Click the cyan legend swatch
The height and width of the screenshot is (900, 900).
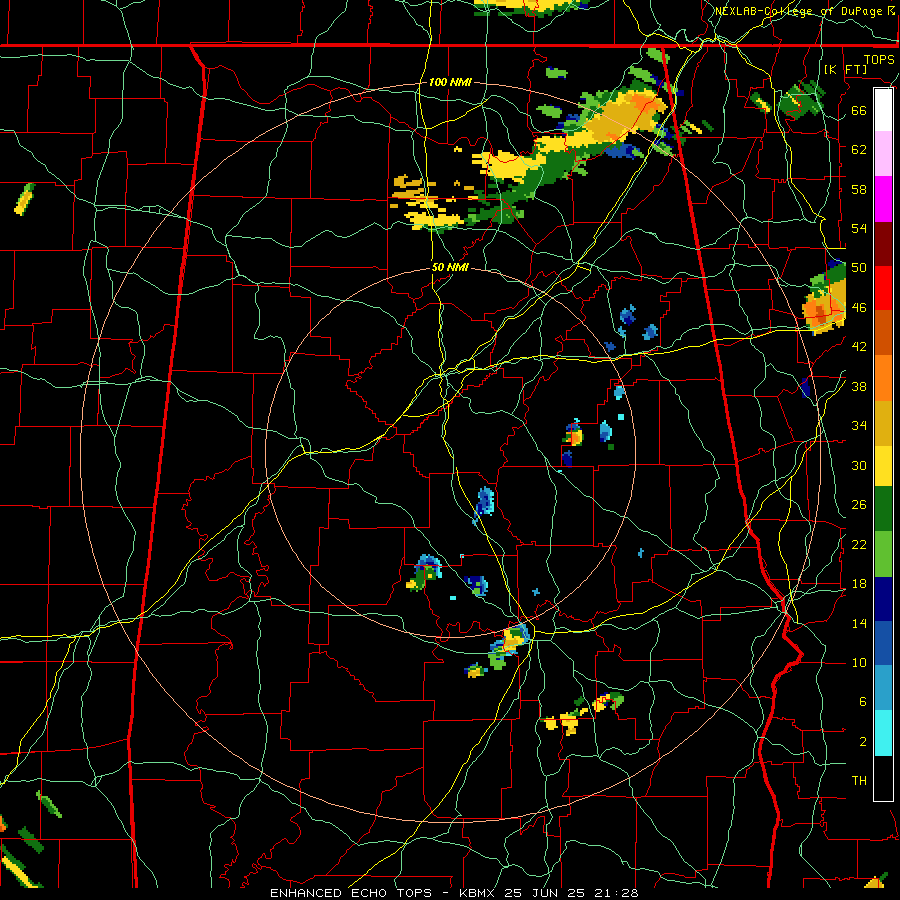pyautogui.click(x=883, y=733)
